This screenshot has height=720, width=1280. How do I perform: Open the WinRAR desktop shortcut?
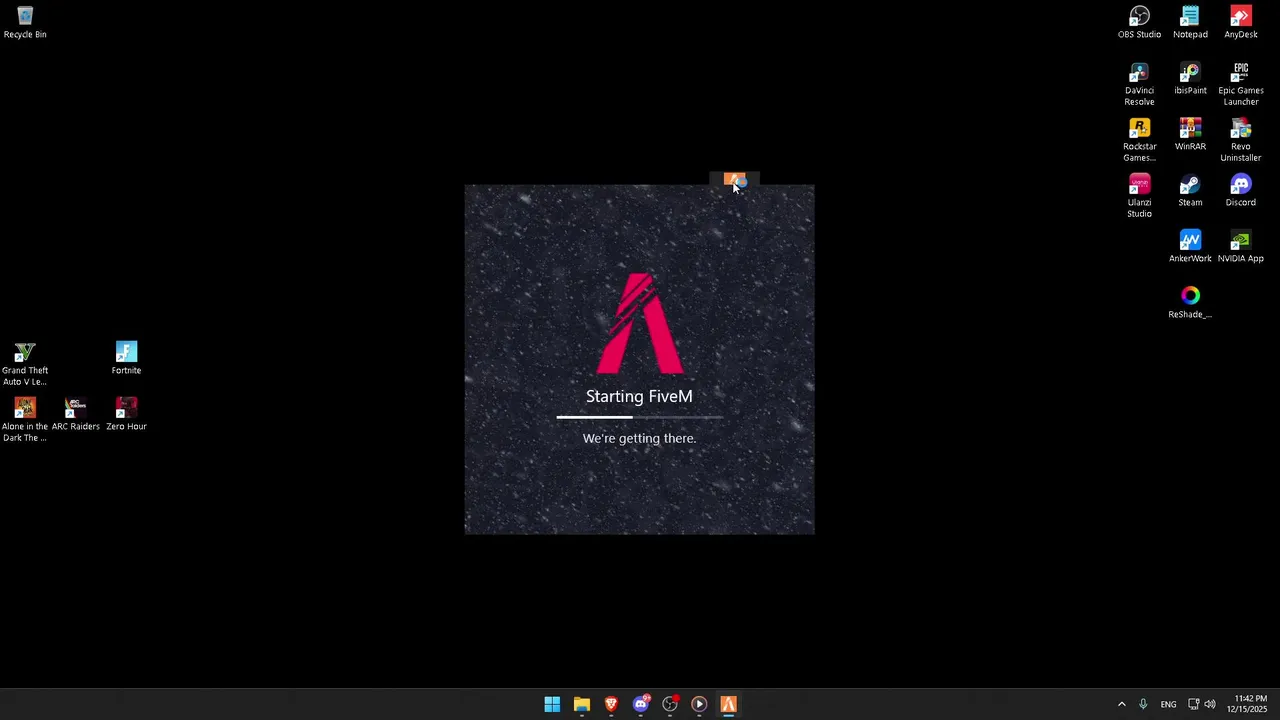coord(1190,134)
